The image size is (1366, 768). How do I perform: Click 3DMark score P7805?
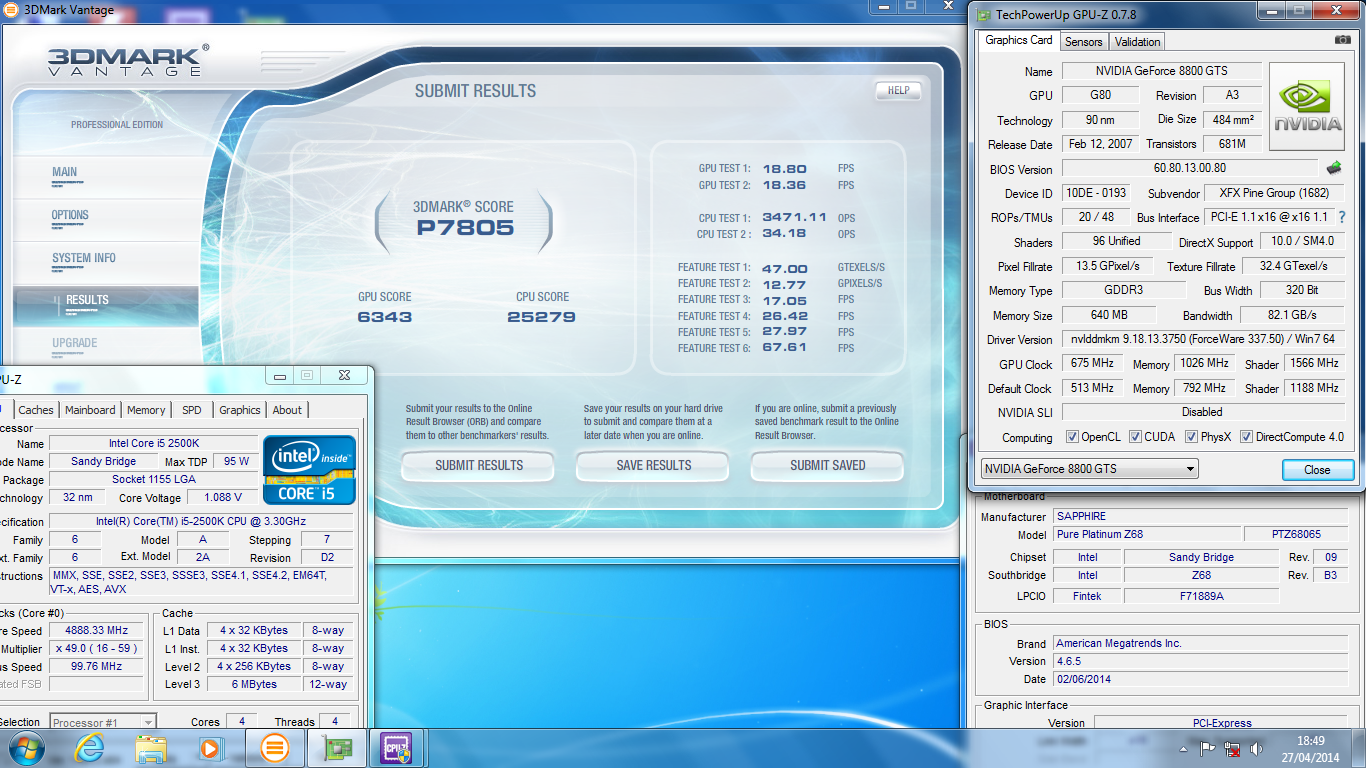click(465, 227)
